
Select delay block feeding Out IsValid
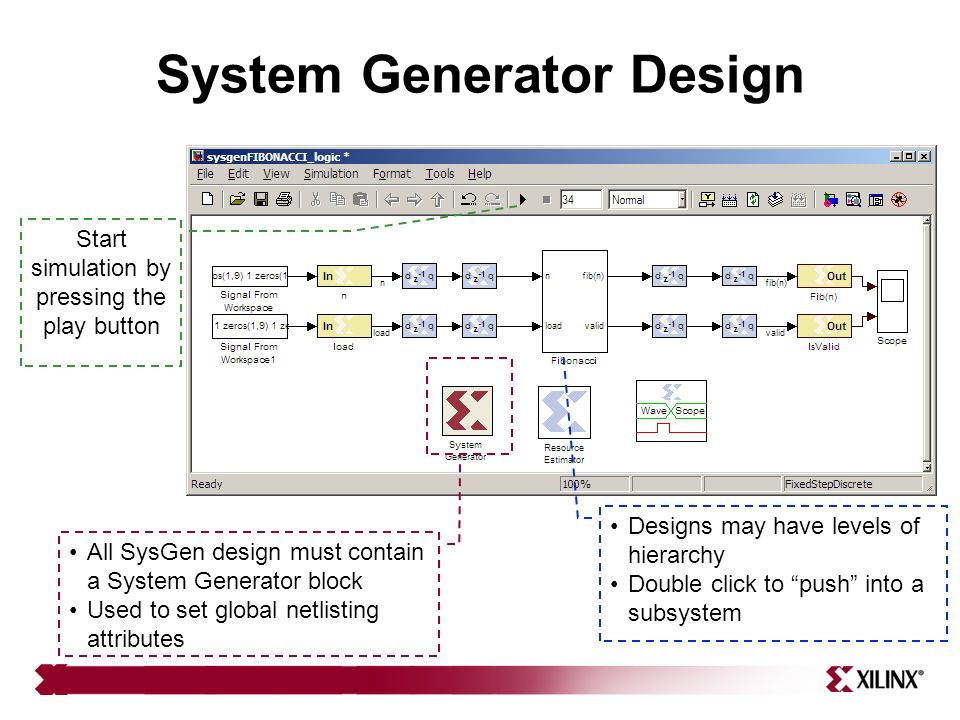pos(739,326)
